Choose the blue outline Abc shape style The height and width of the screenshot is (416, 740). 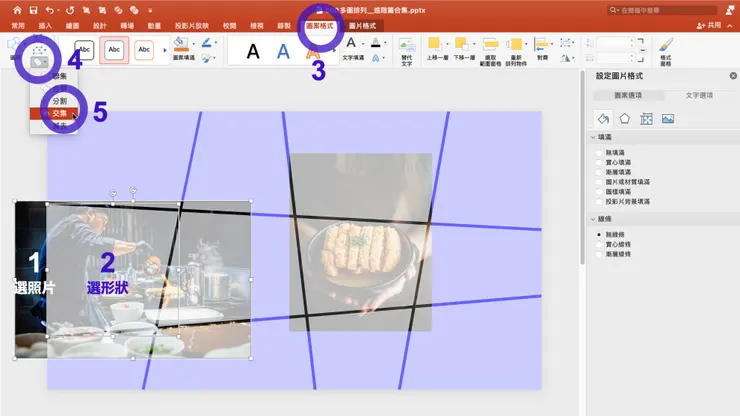(x=114, y=50)
